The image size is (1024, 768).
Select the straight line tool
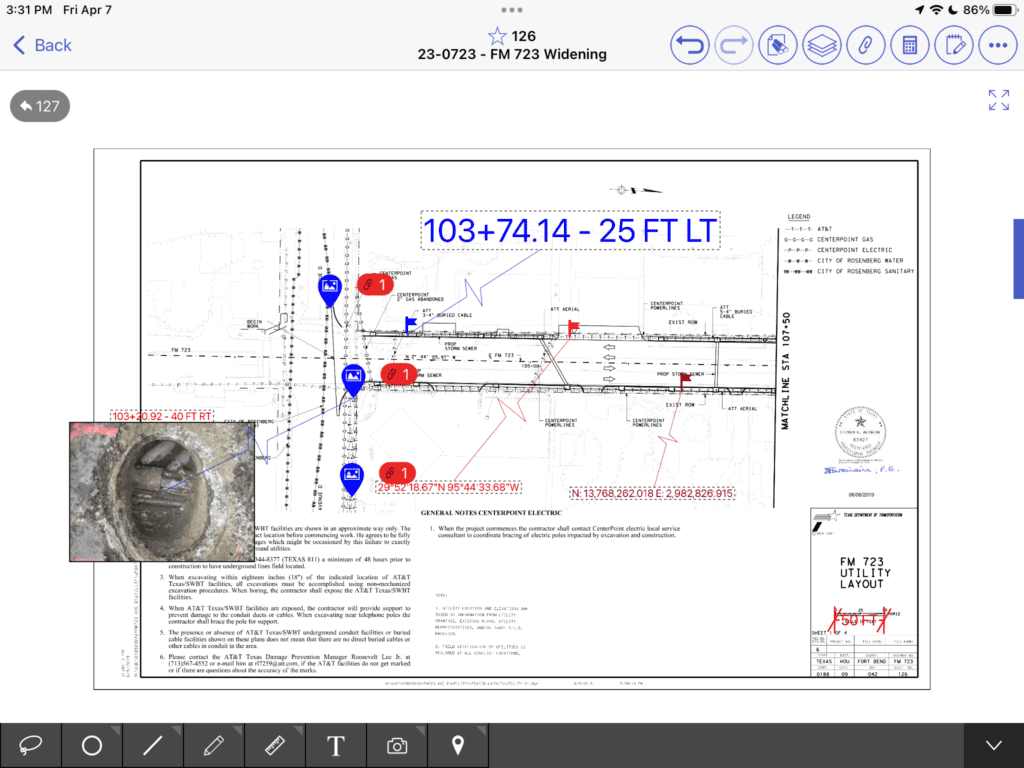click(x=152, y=745)
